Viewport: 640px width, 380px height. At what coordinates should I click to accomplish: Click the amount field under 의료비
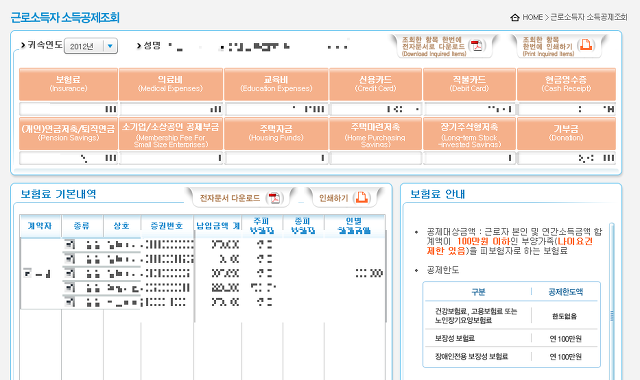(171, 109)
